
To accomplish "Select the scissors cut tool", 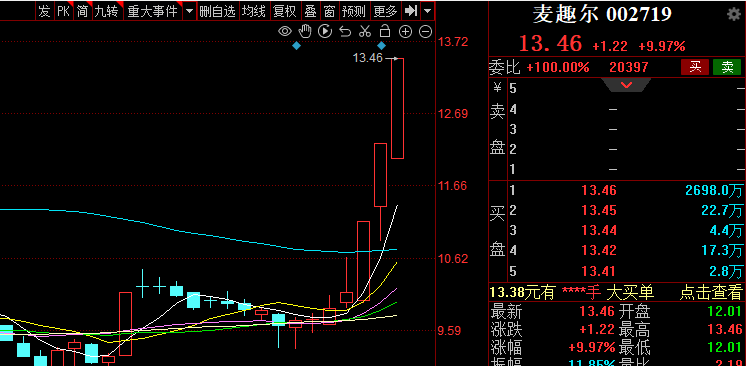I will pos(365,32).
